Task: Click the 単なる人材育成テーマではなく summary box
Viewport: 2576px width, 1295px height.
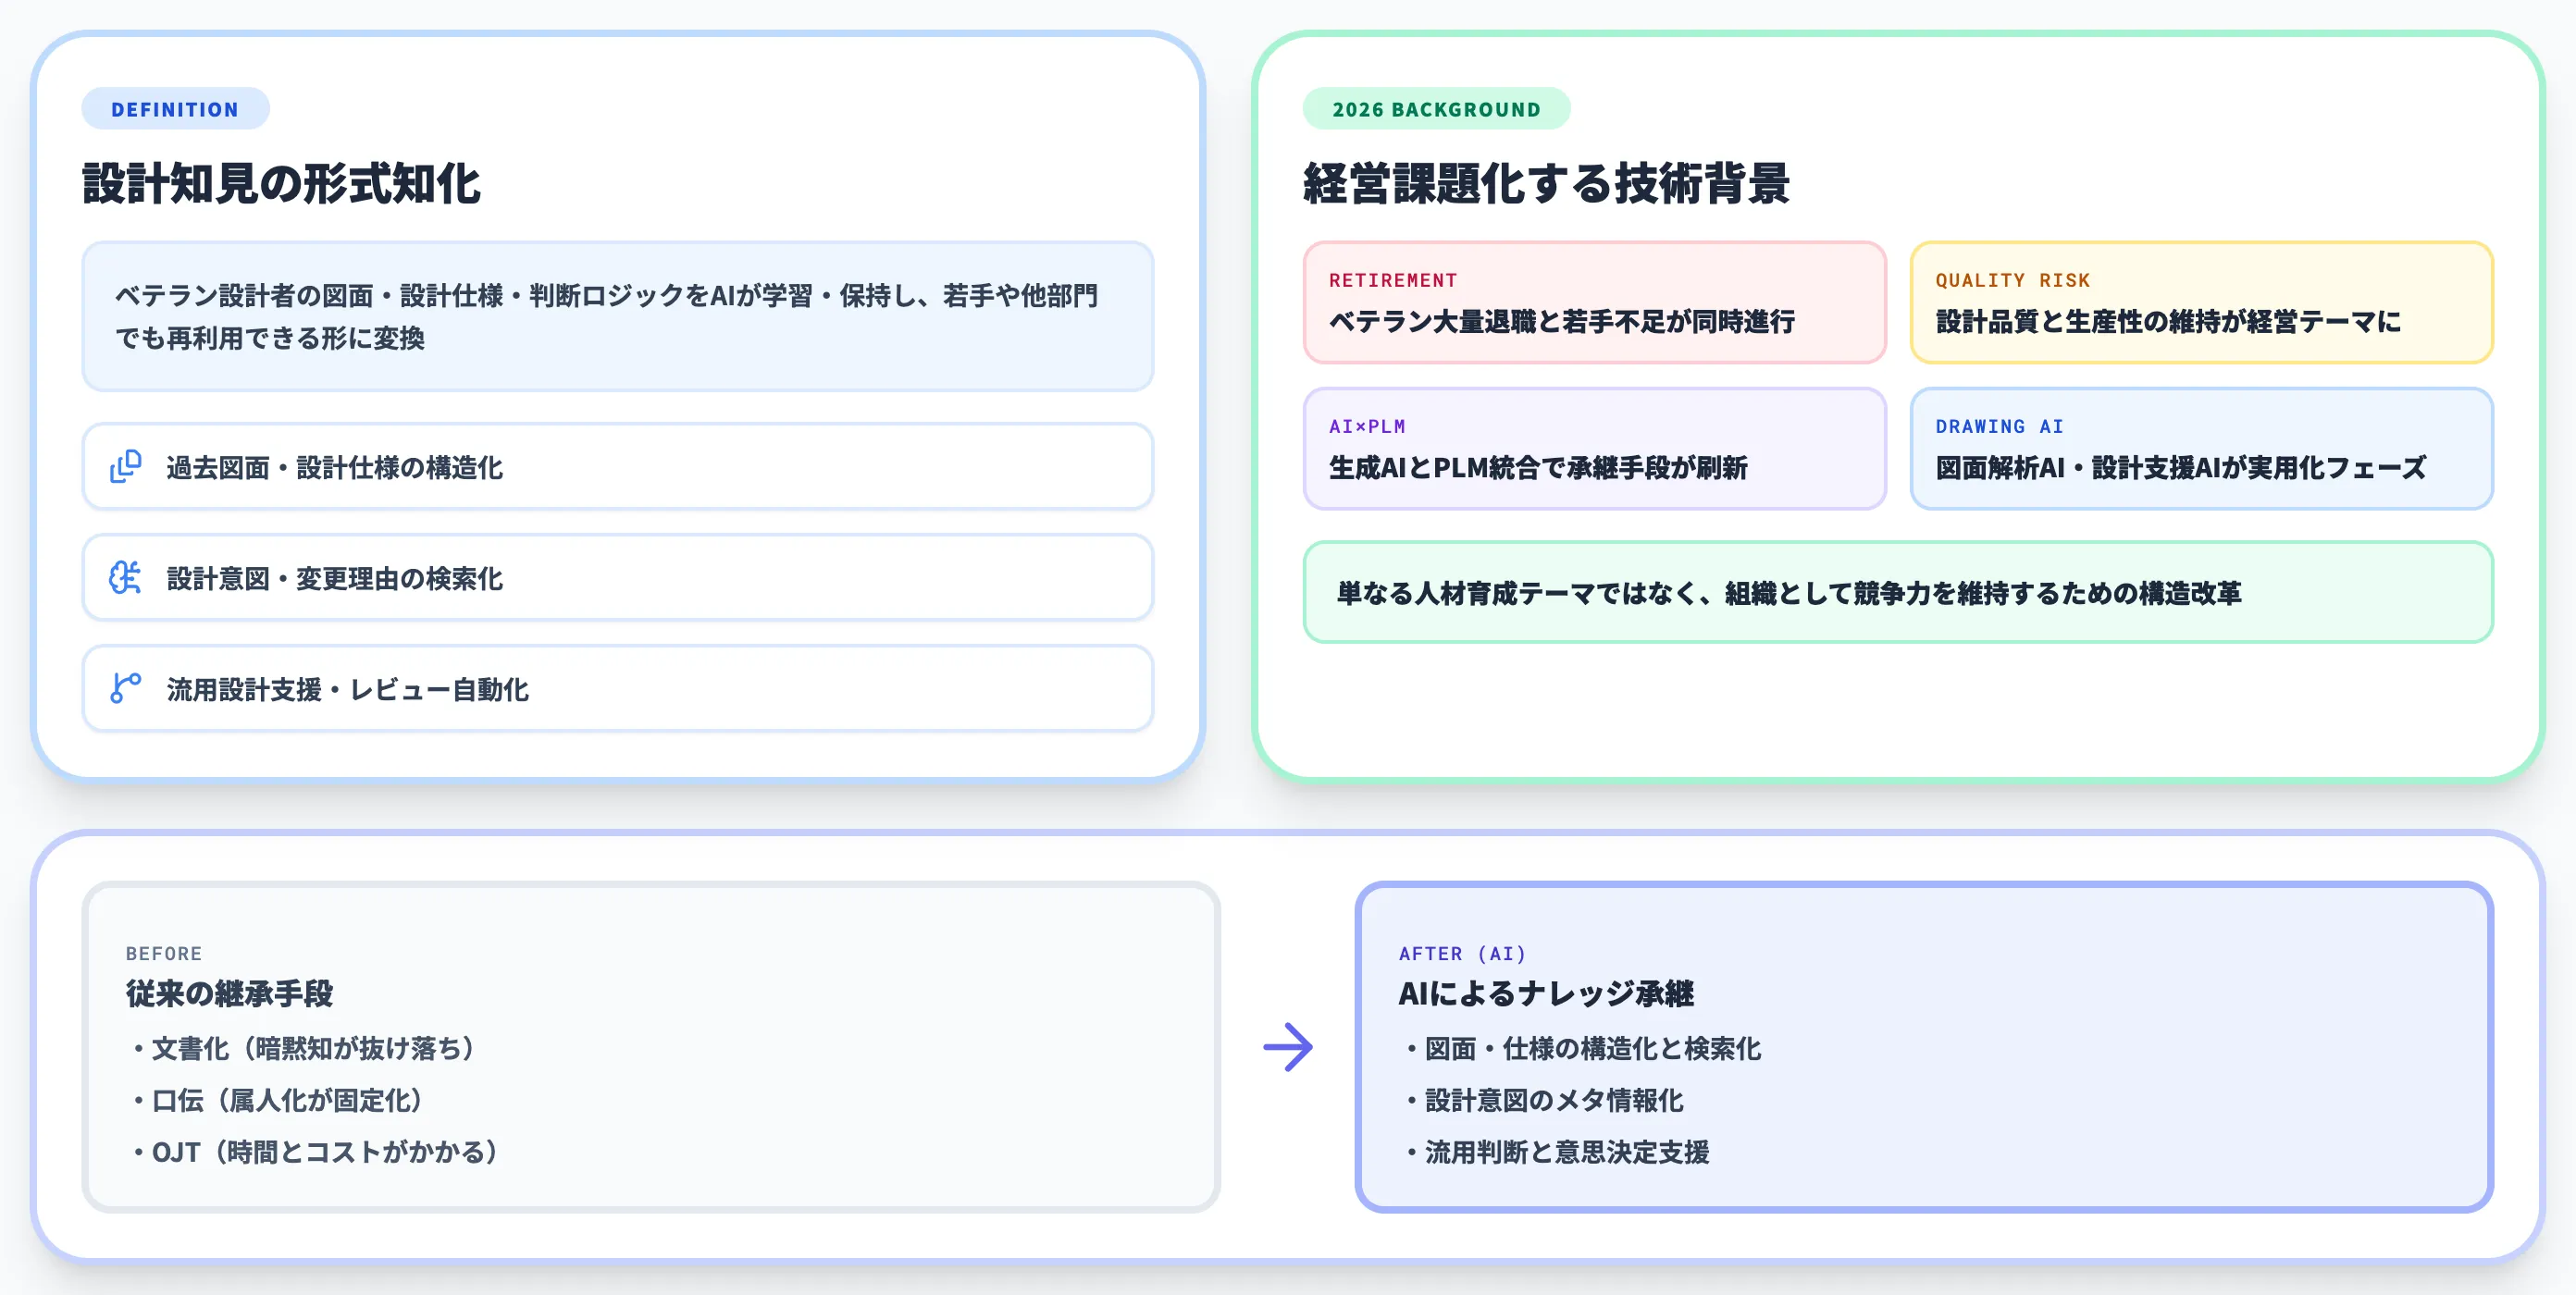Action: coord(1898,593)
